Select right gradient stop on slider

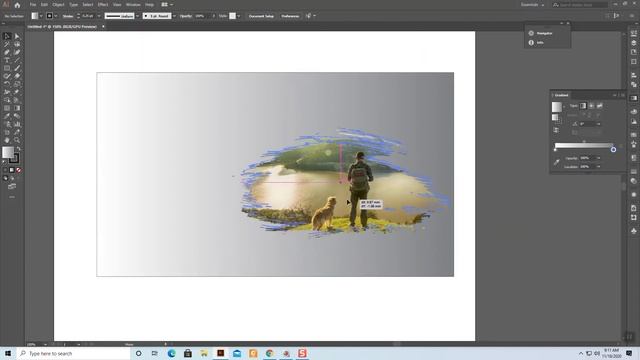[x=613, y=150]
